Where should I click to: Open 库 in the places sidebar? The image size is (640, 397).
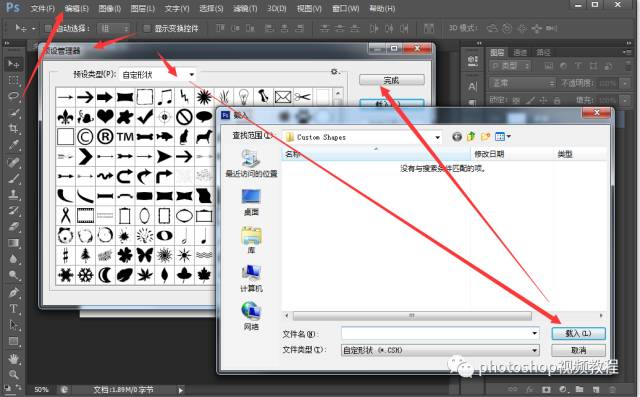pos(251,241)
